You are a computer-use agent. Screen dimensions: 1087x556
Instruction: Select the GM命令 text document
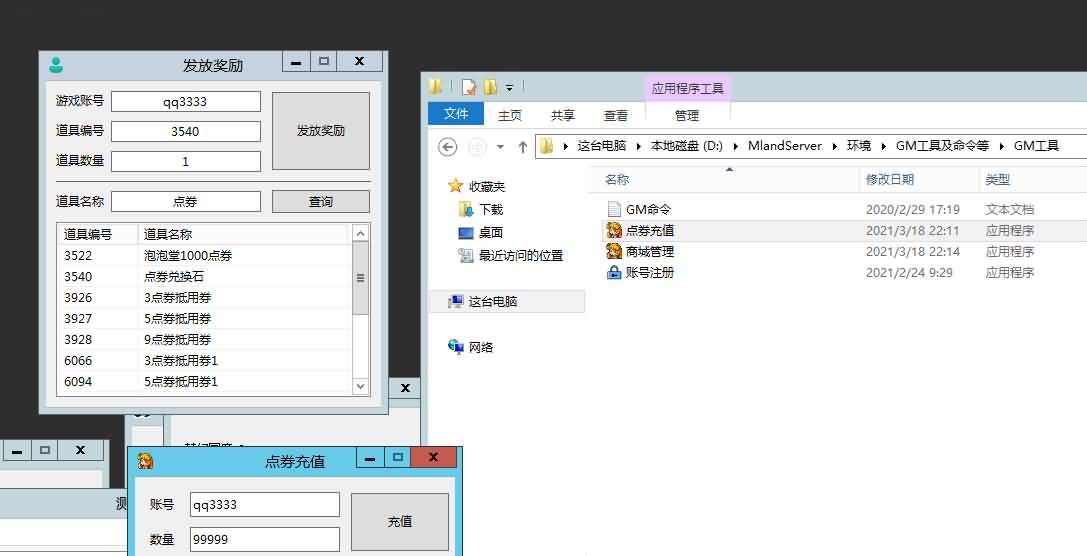(648, 210)
